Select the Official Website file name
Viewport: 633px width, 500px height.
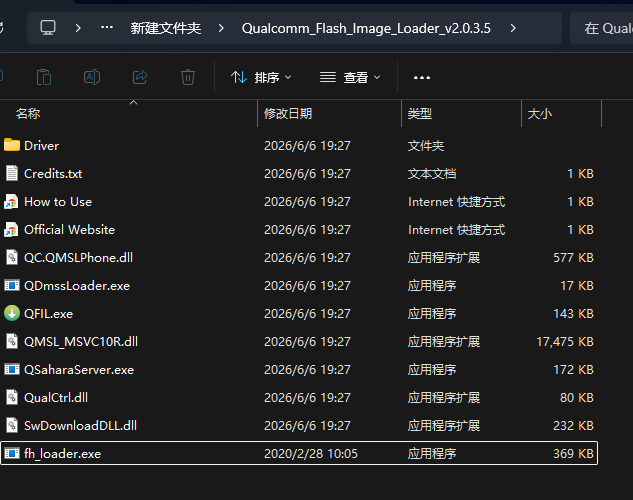[x=69, y=230]
